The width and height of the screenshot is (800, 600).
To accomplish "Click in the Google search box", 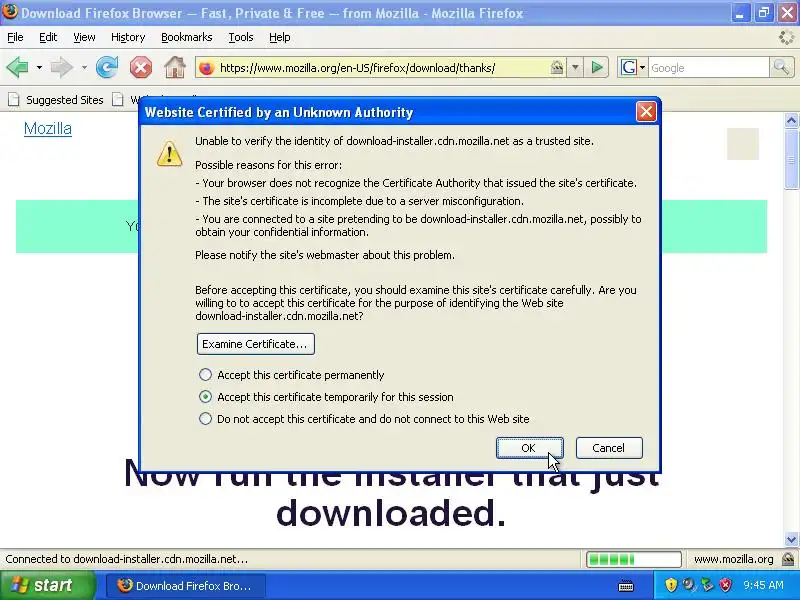I will (x=708, y=68).
